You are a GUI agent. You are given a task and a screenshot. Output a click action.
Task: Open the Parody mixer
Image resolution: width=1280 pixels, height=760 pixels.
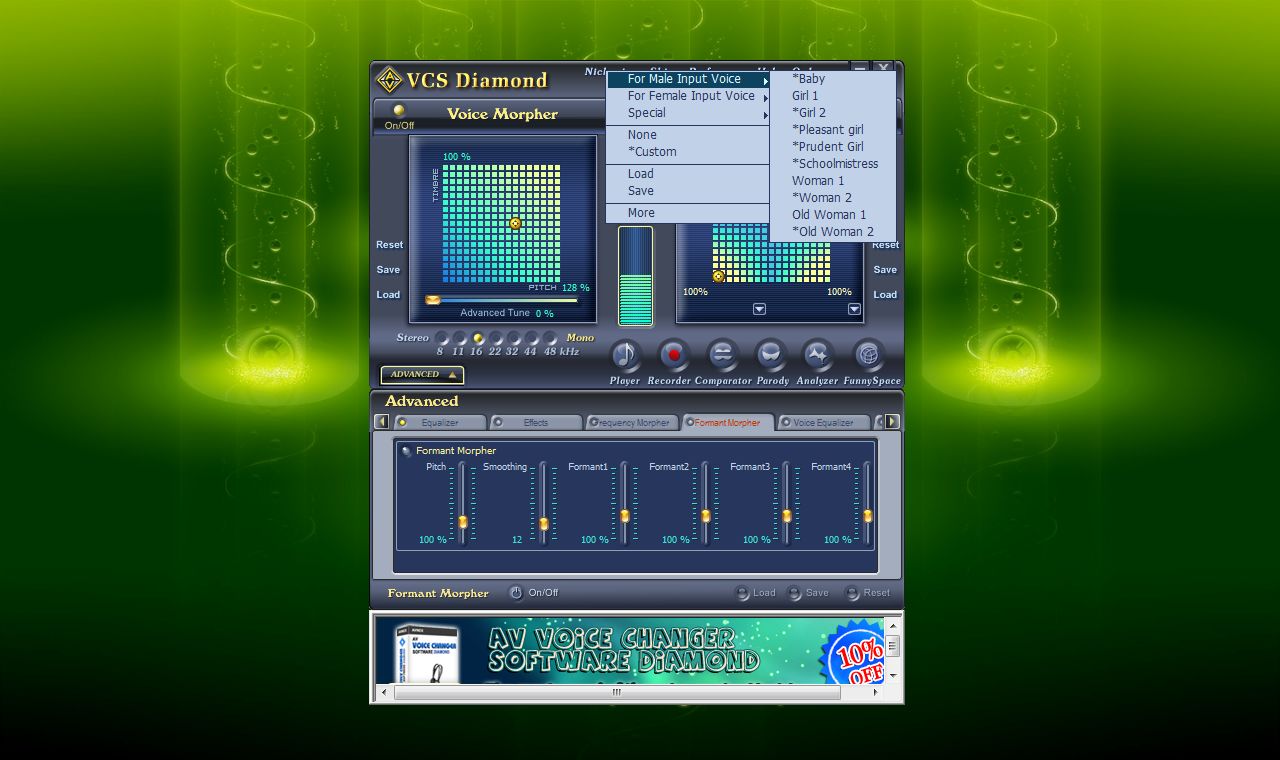point(771,356)
